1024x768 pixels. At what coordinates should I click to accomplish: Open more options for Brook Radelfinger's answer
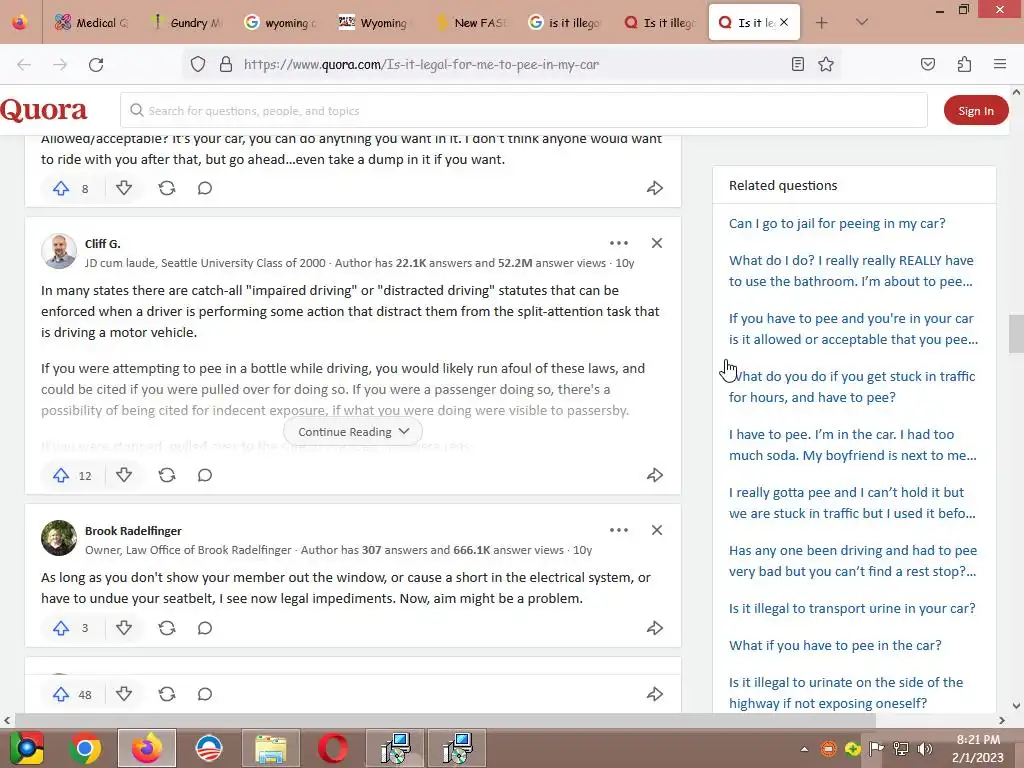619,530
